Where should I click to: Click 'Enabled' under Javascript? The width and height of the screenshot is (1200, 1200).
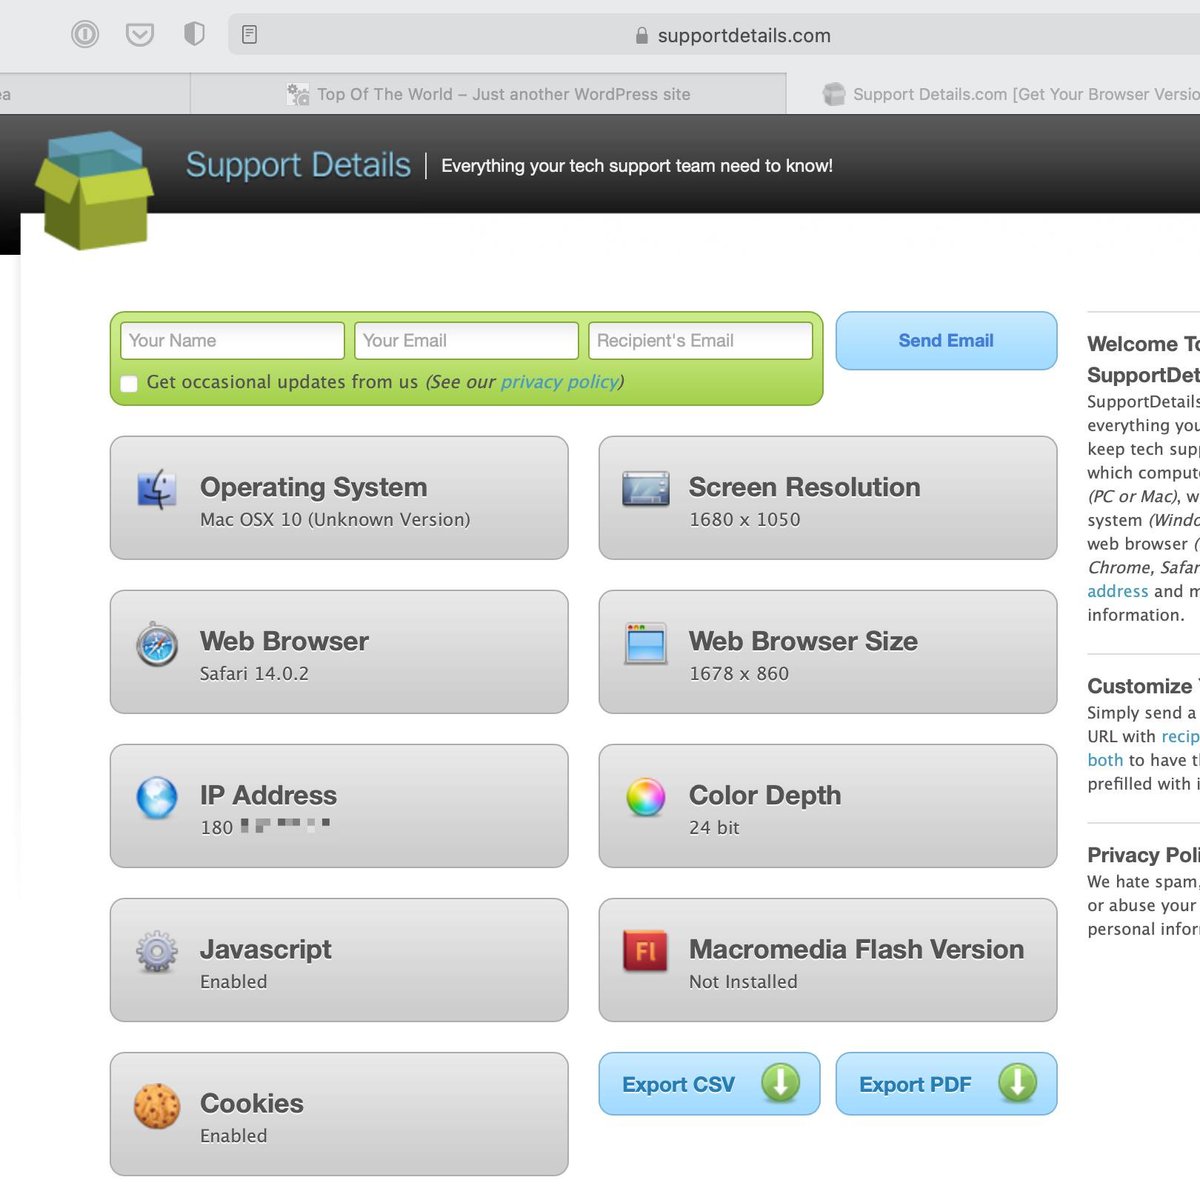tap(234, 982)
